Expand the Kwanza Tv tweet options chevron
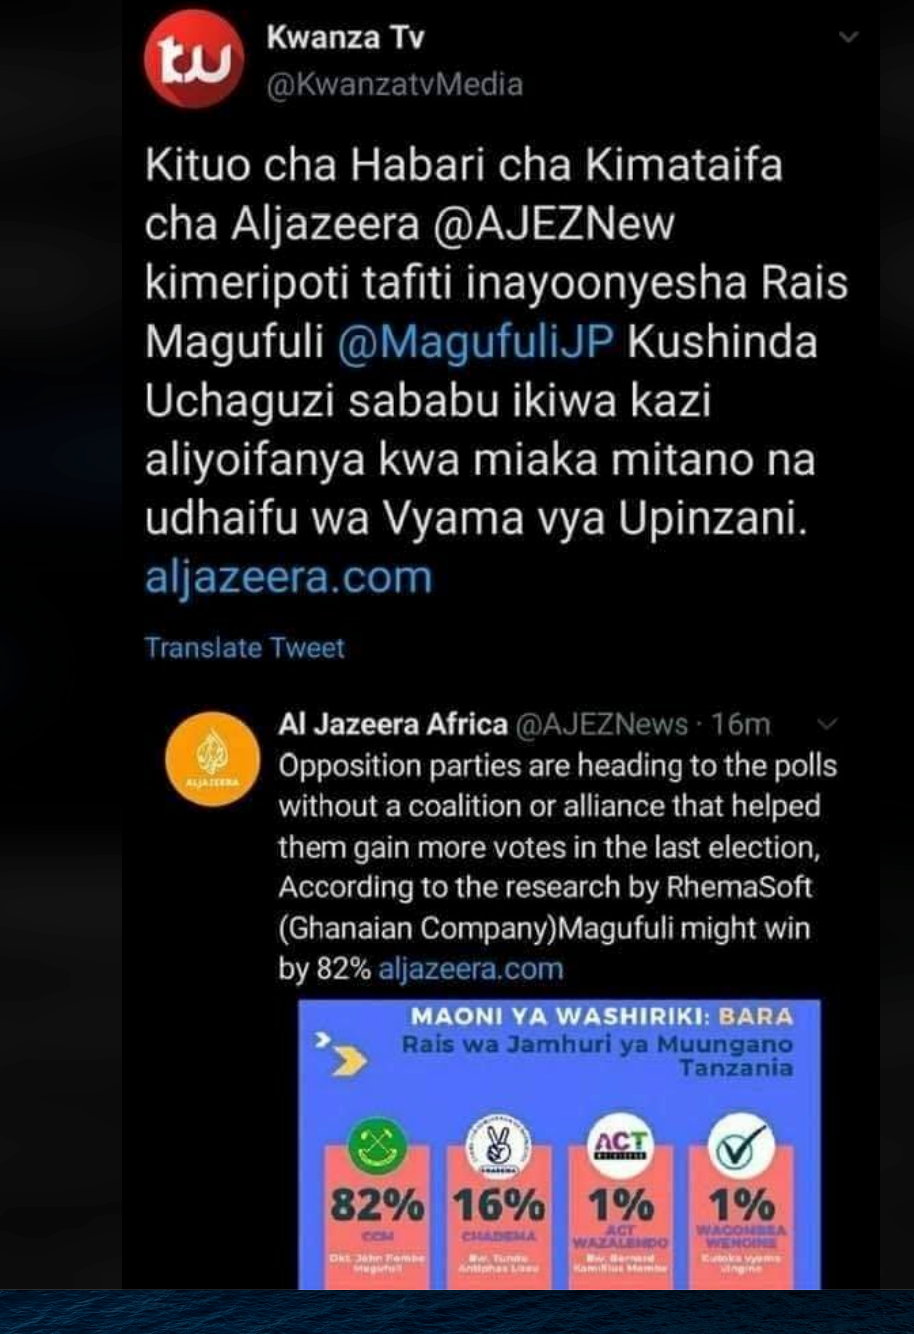This screenshot has width=914, height=1334. click(849, 38)
